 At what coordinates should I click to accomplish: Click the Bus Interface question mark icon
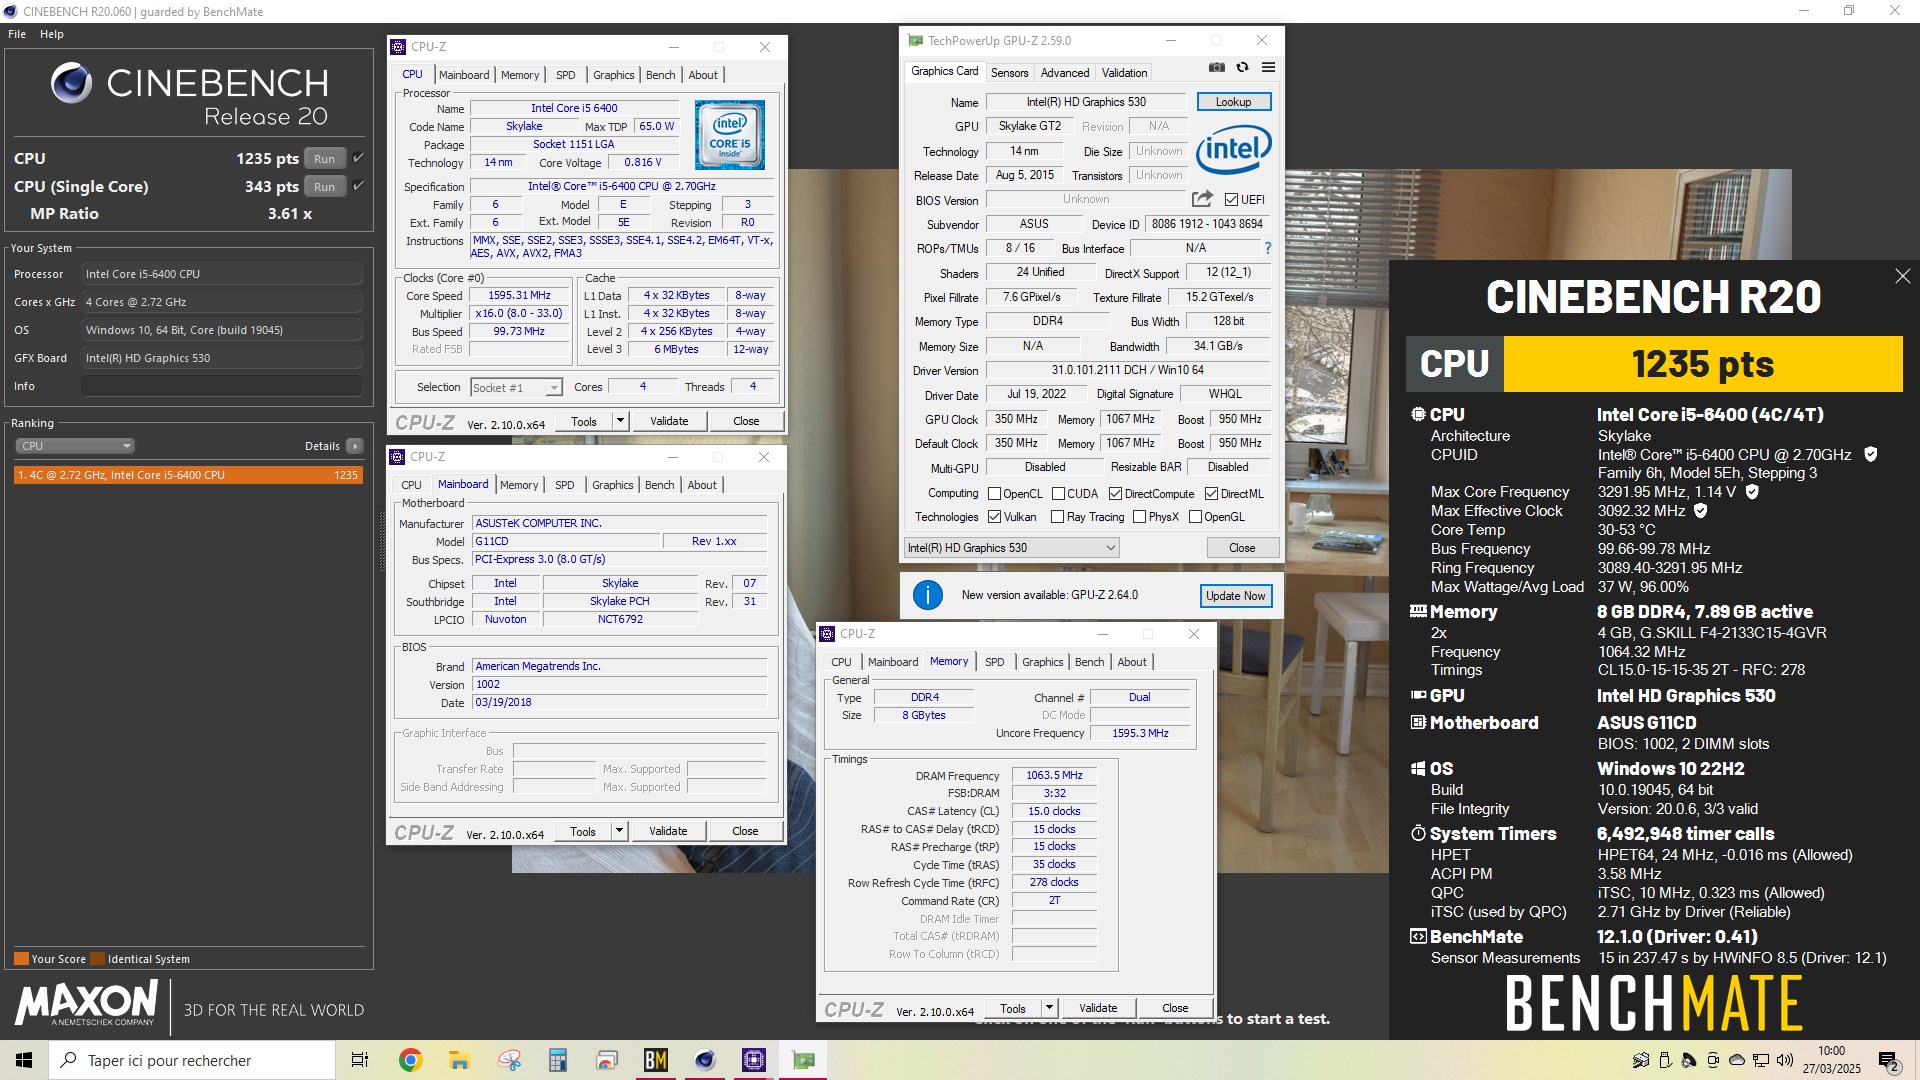pyautogui.click(x=1267, y=248)
